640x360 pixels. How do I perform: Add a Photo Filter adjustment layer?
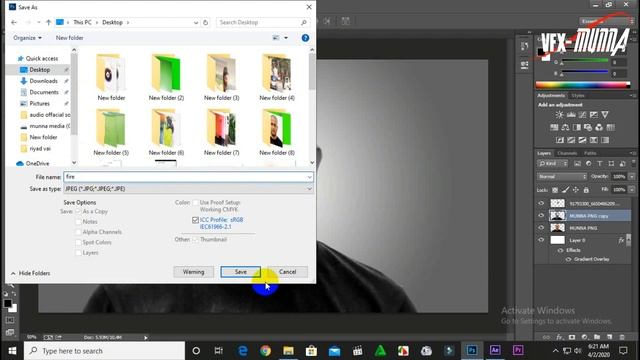tap(588, 127)
